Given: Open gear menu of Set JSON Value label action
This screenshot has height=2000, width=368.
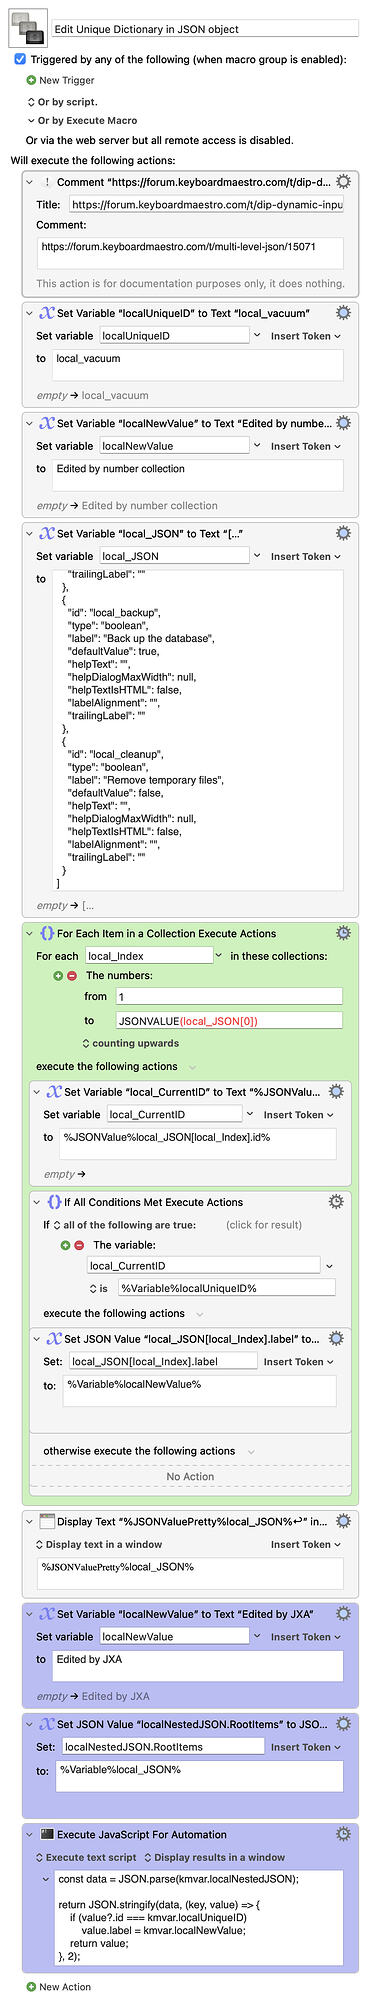Looking at the screenshot, I should coord(336,1338).
